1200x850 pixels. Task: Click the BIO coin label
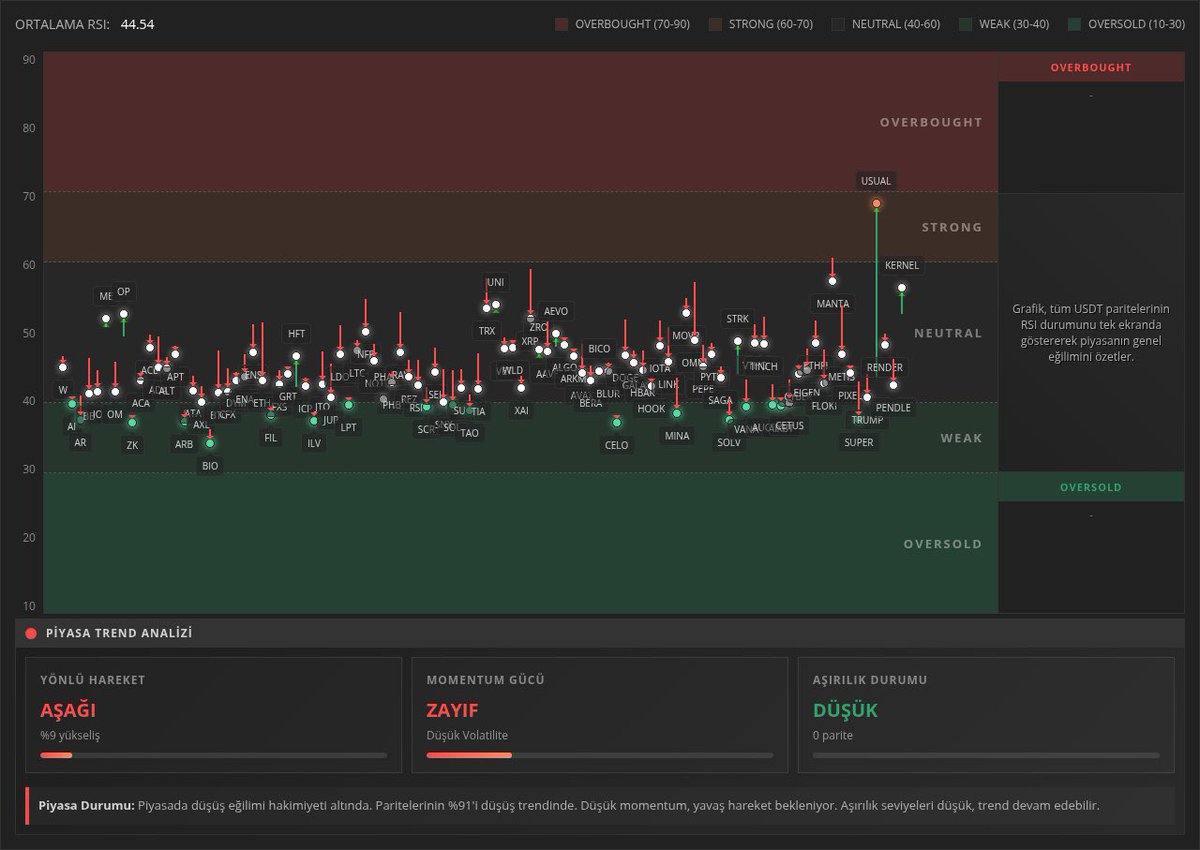pos(210,465)
